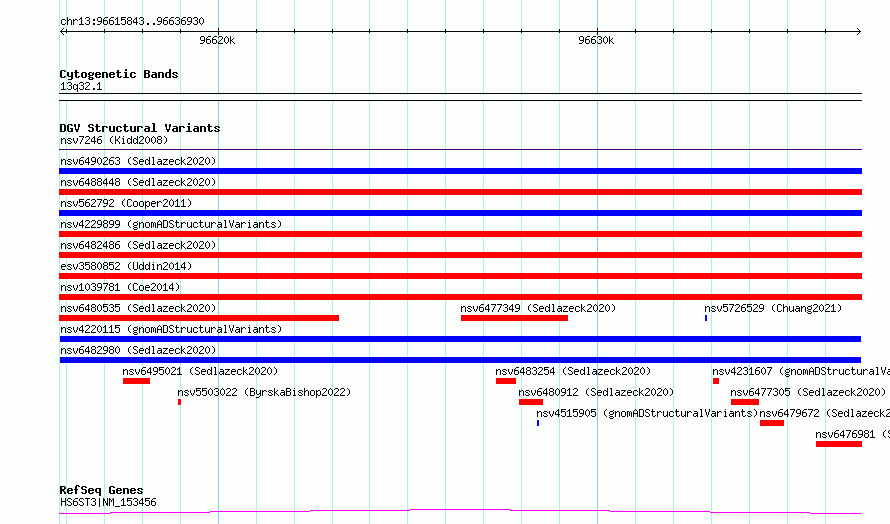Select the nsv6495021 (Sedlazeck2020) red bar
Viewport: 890px width, 524px height.
[136, 381]
